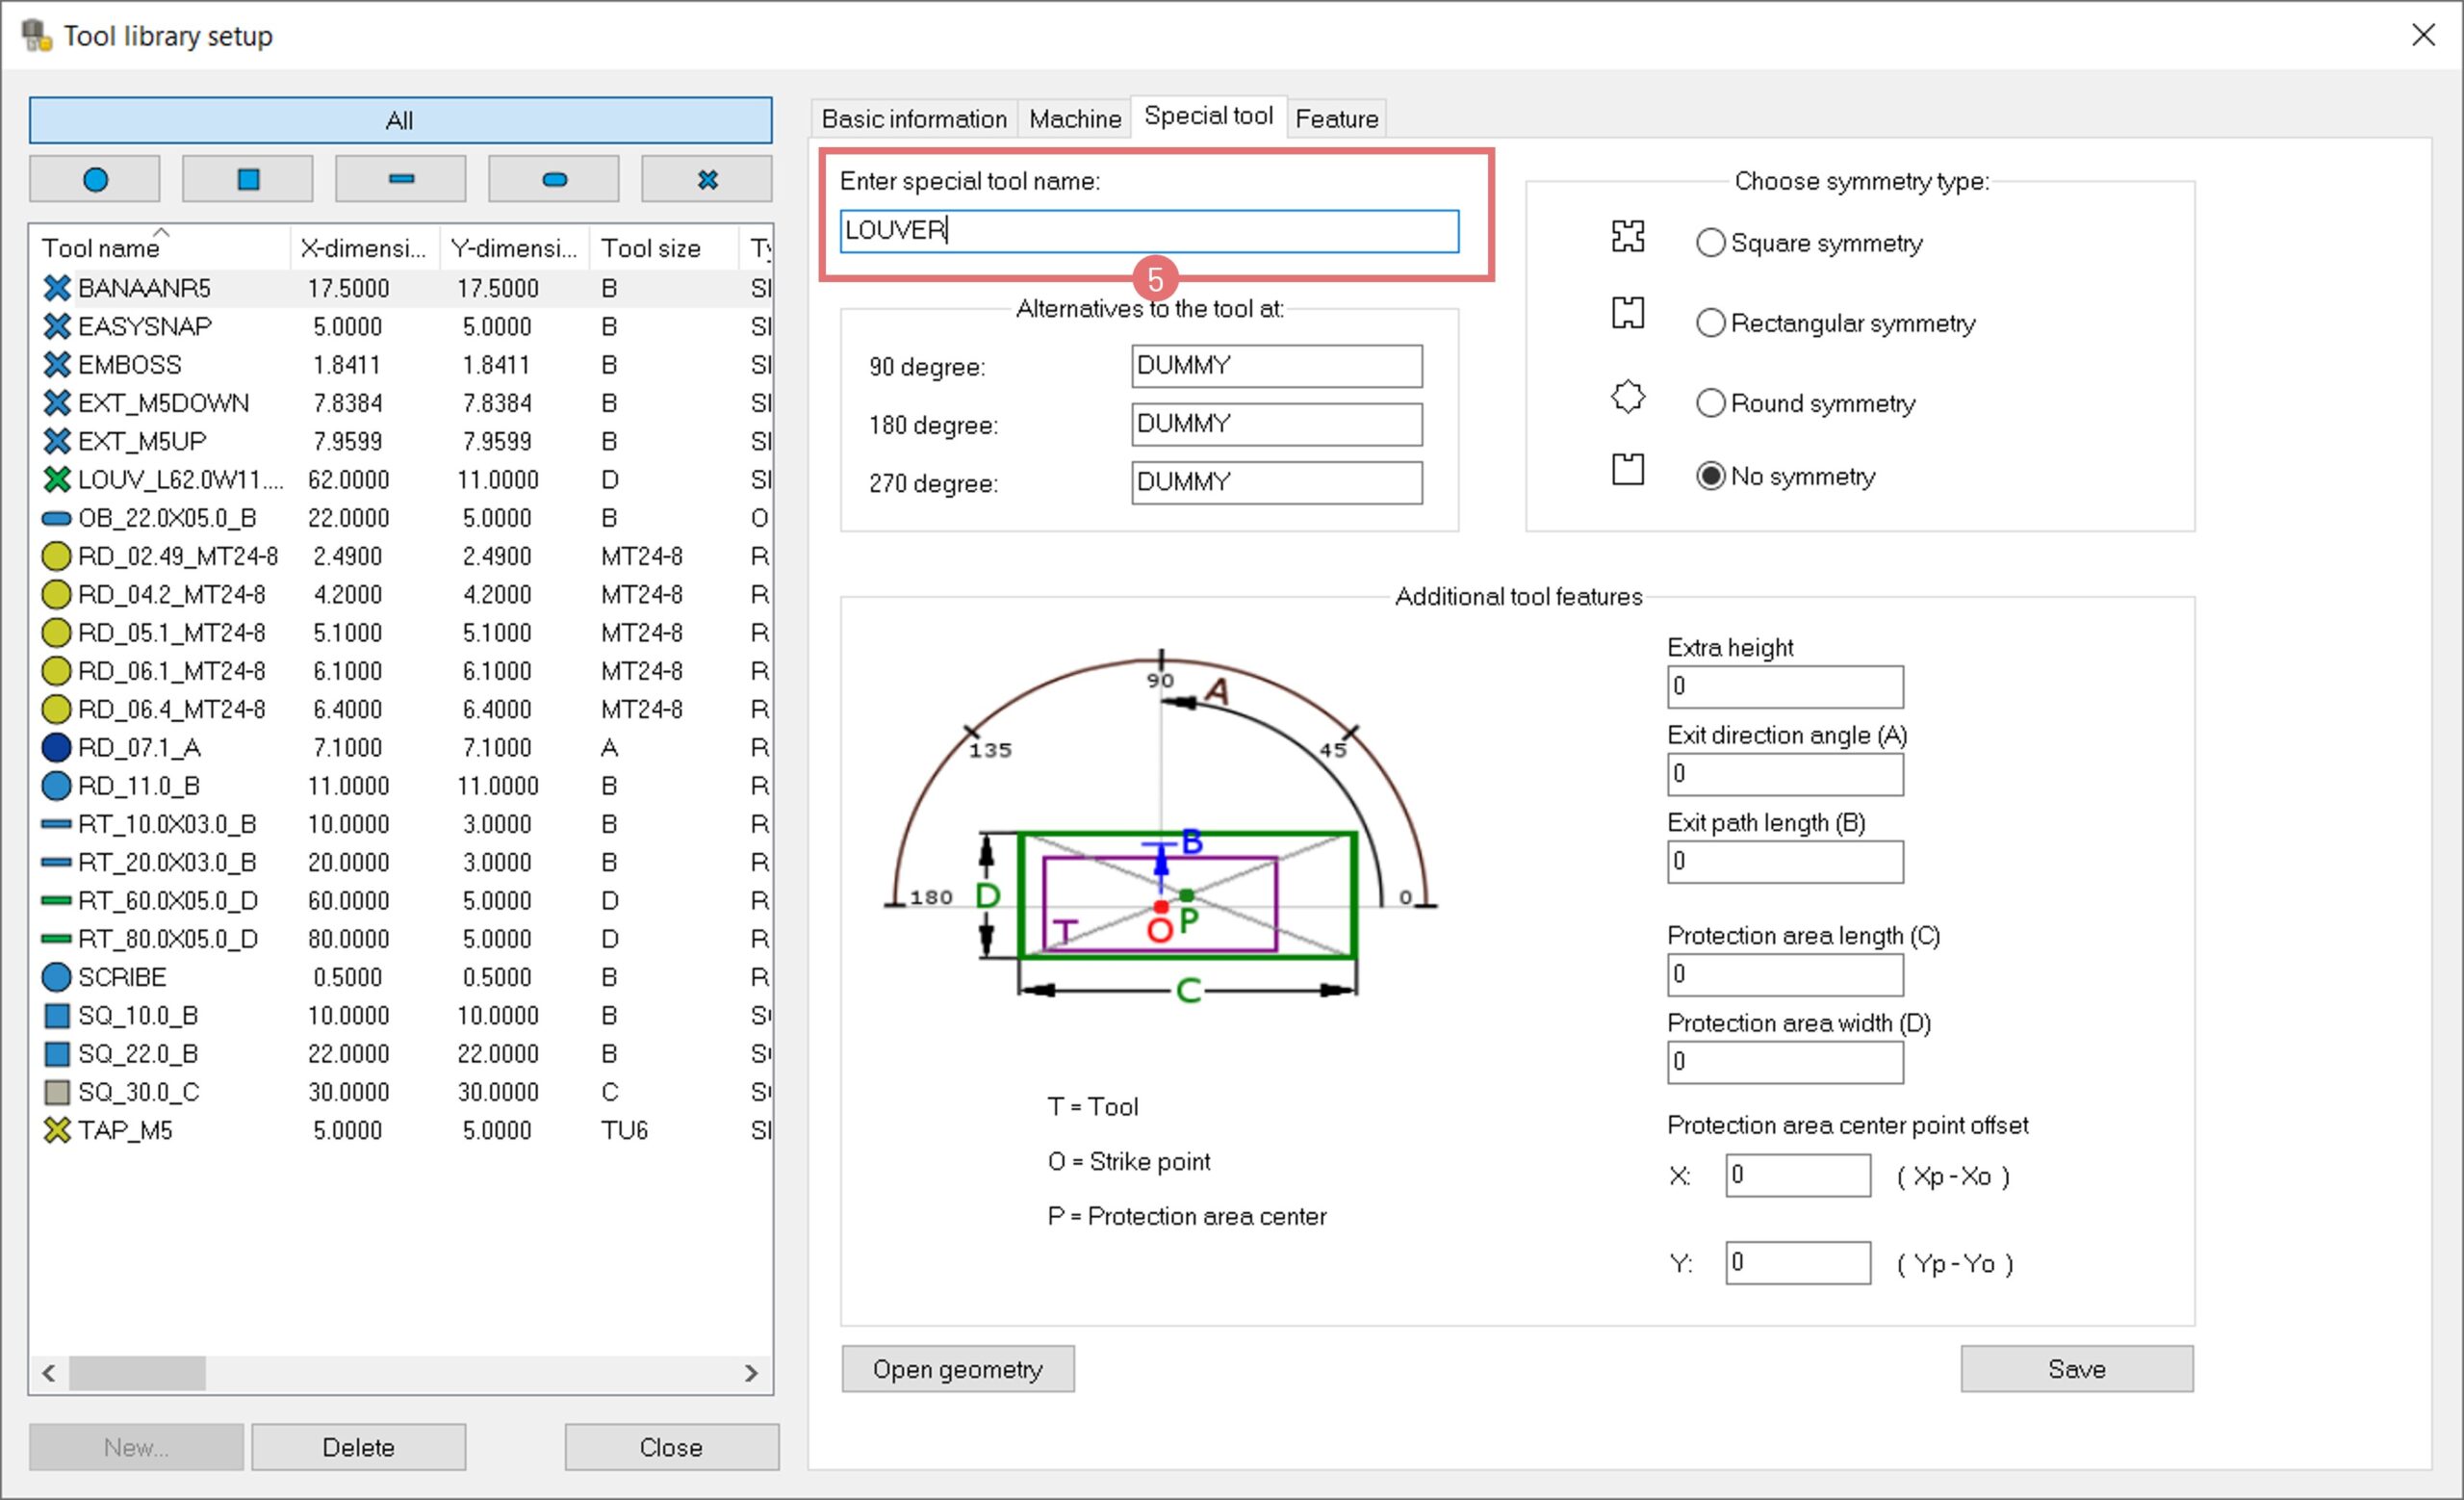
Task: Filter tools by special tool icon
Action: pos(707,180)
